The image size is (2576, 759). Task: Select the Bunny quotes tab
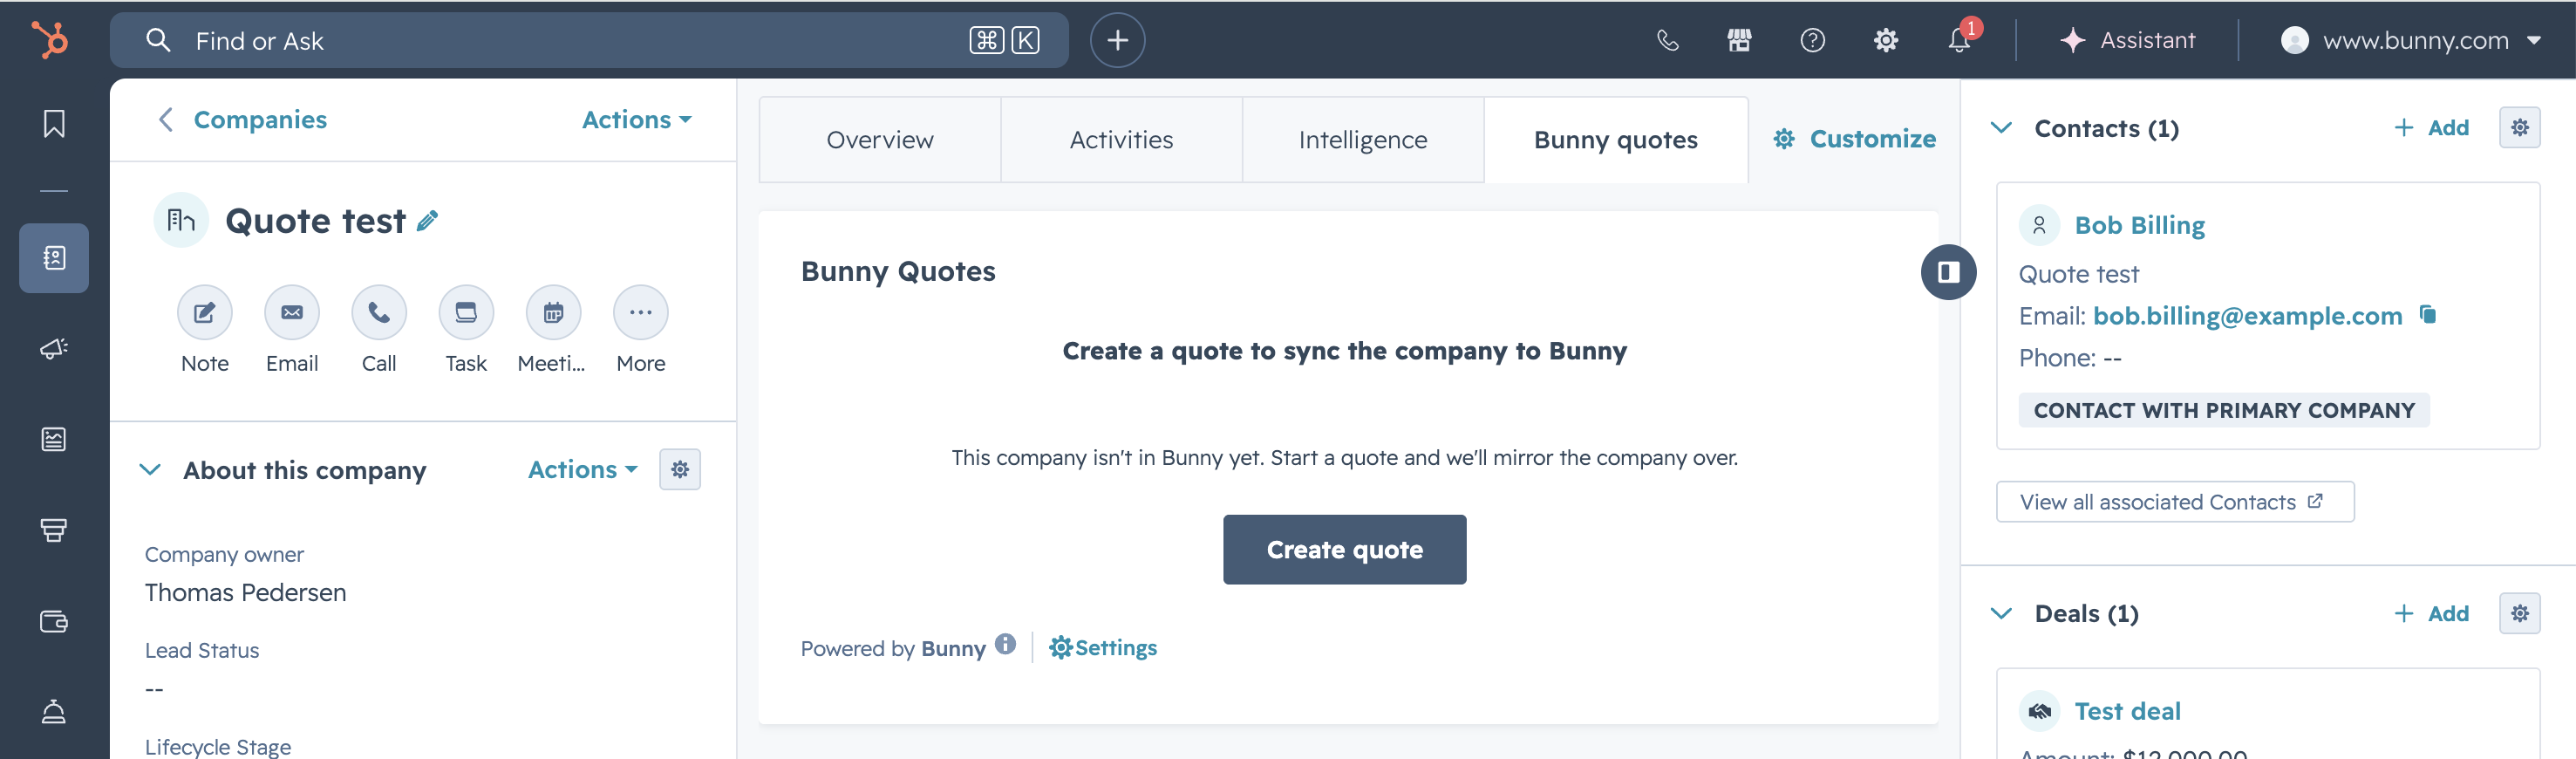(1616, 140)
